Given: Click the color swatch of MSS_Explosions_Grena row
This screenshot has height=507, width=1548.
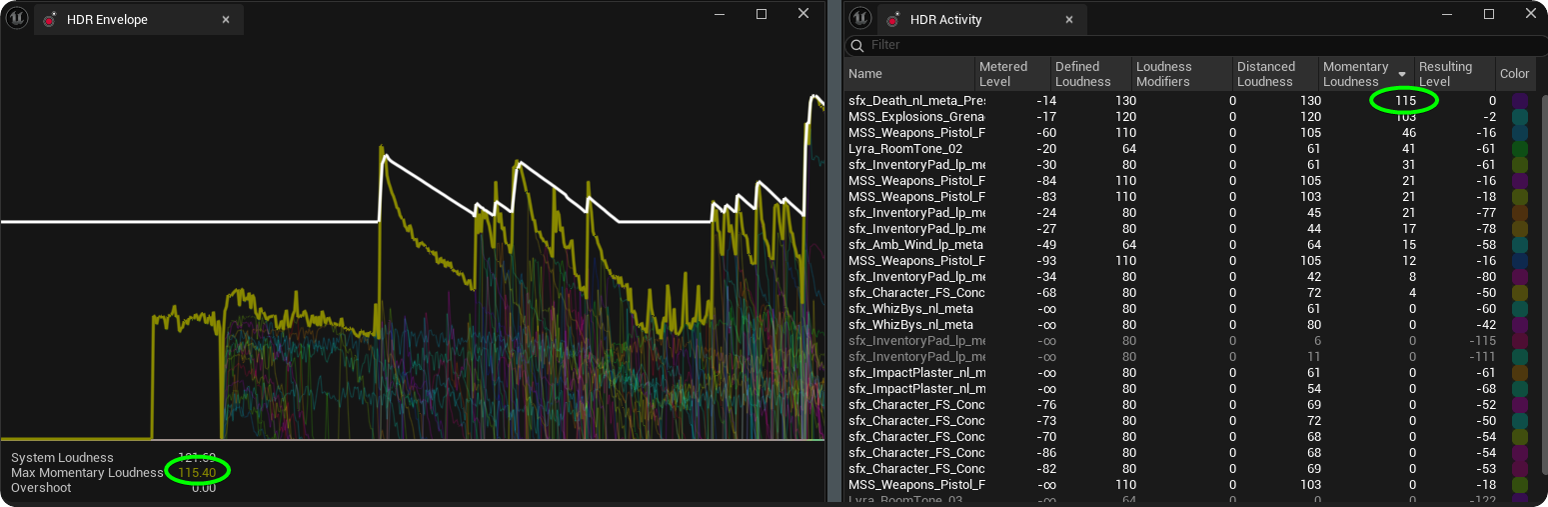Looking at the screenshot, I should (x=1520, y=117).
